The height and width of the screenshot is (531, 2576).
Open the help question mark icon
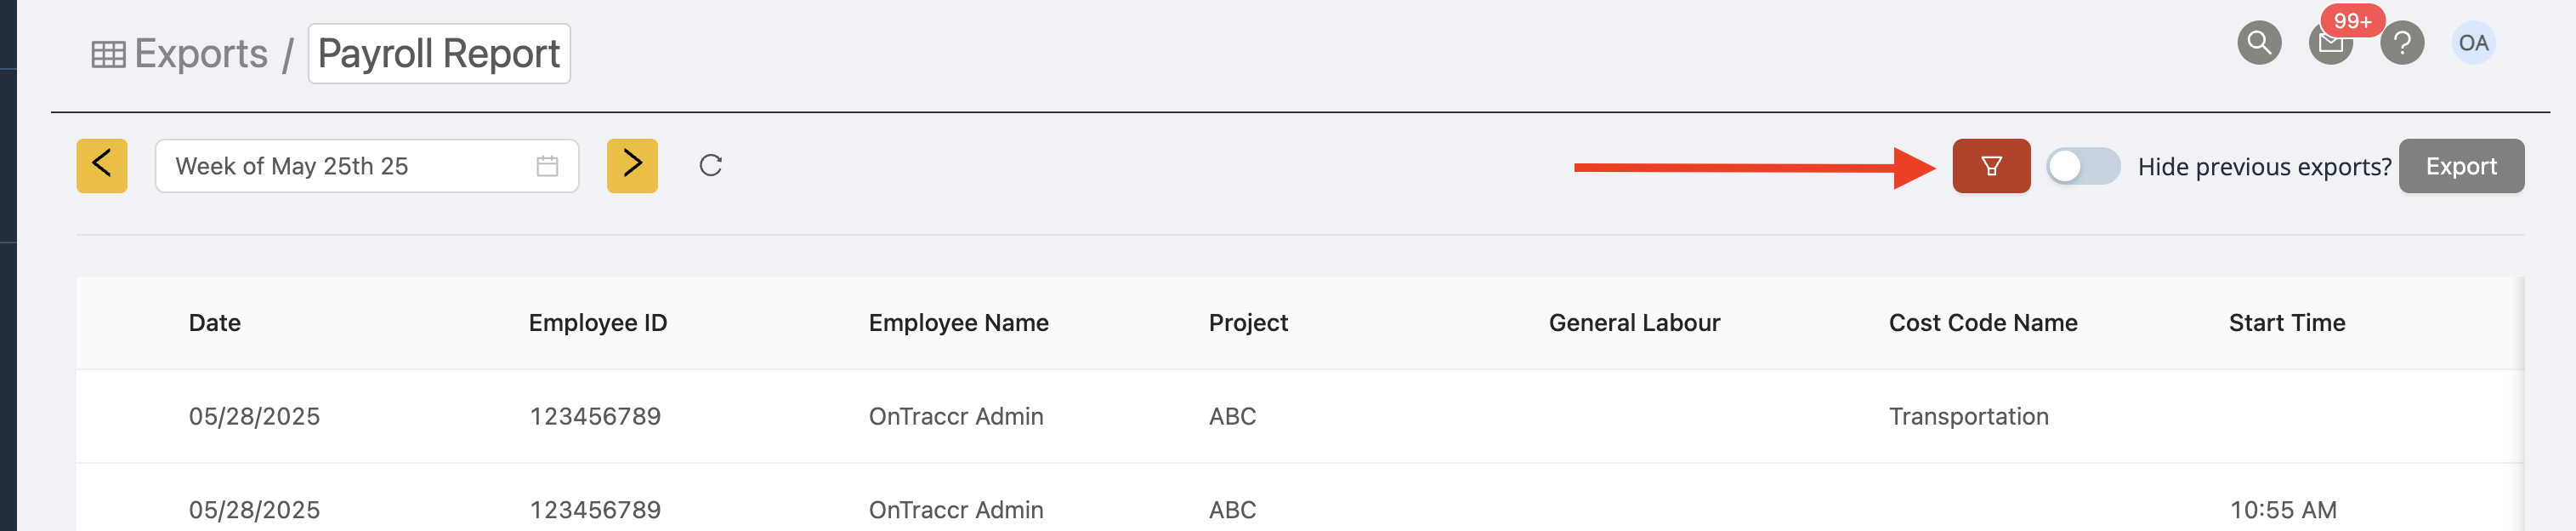coord(2401,43)
